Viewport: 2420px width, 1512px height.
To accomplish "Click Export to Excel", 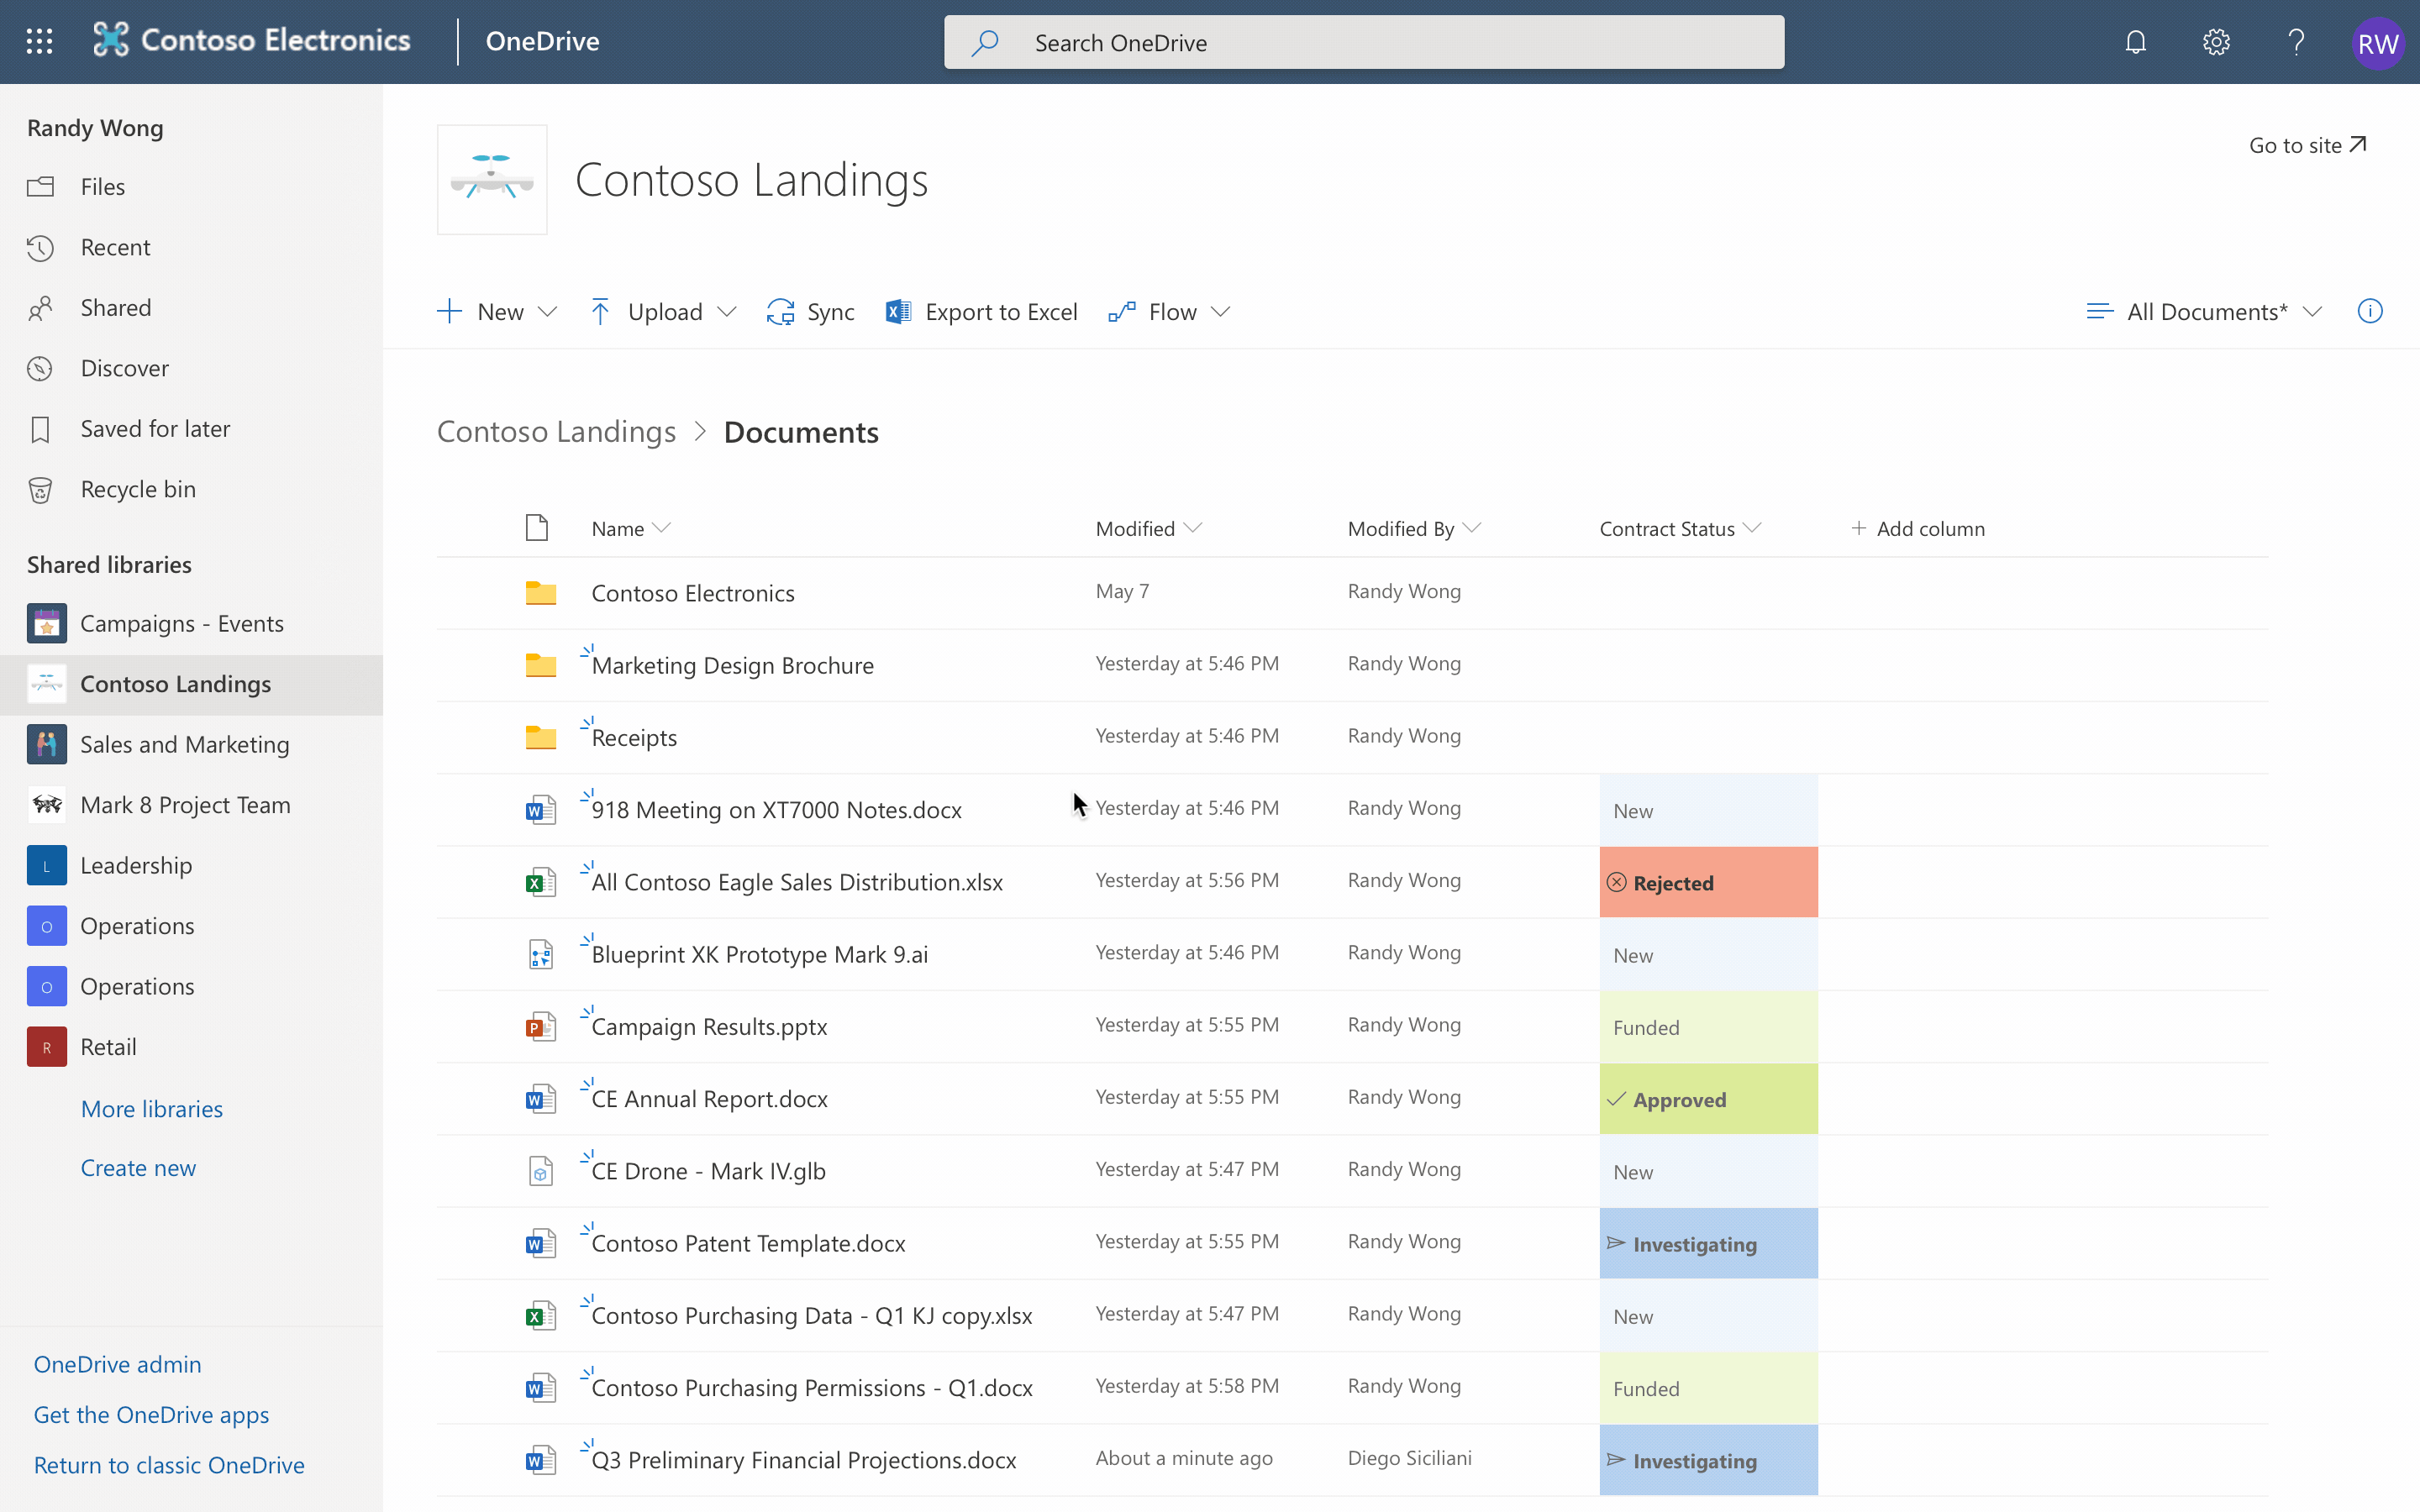I will [982, 312].
